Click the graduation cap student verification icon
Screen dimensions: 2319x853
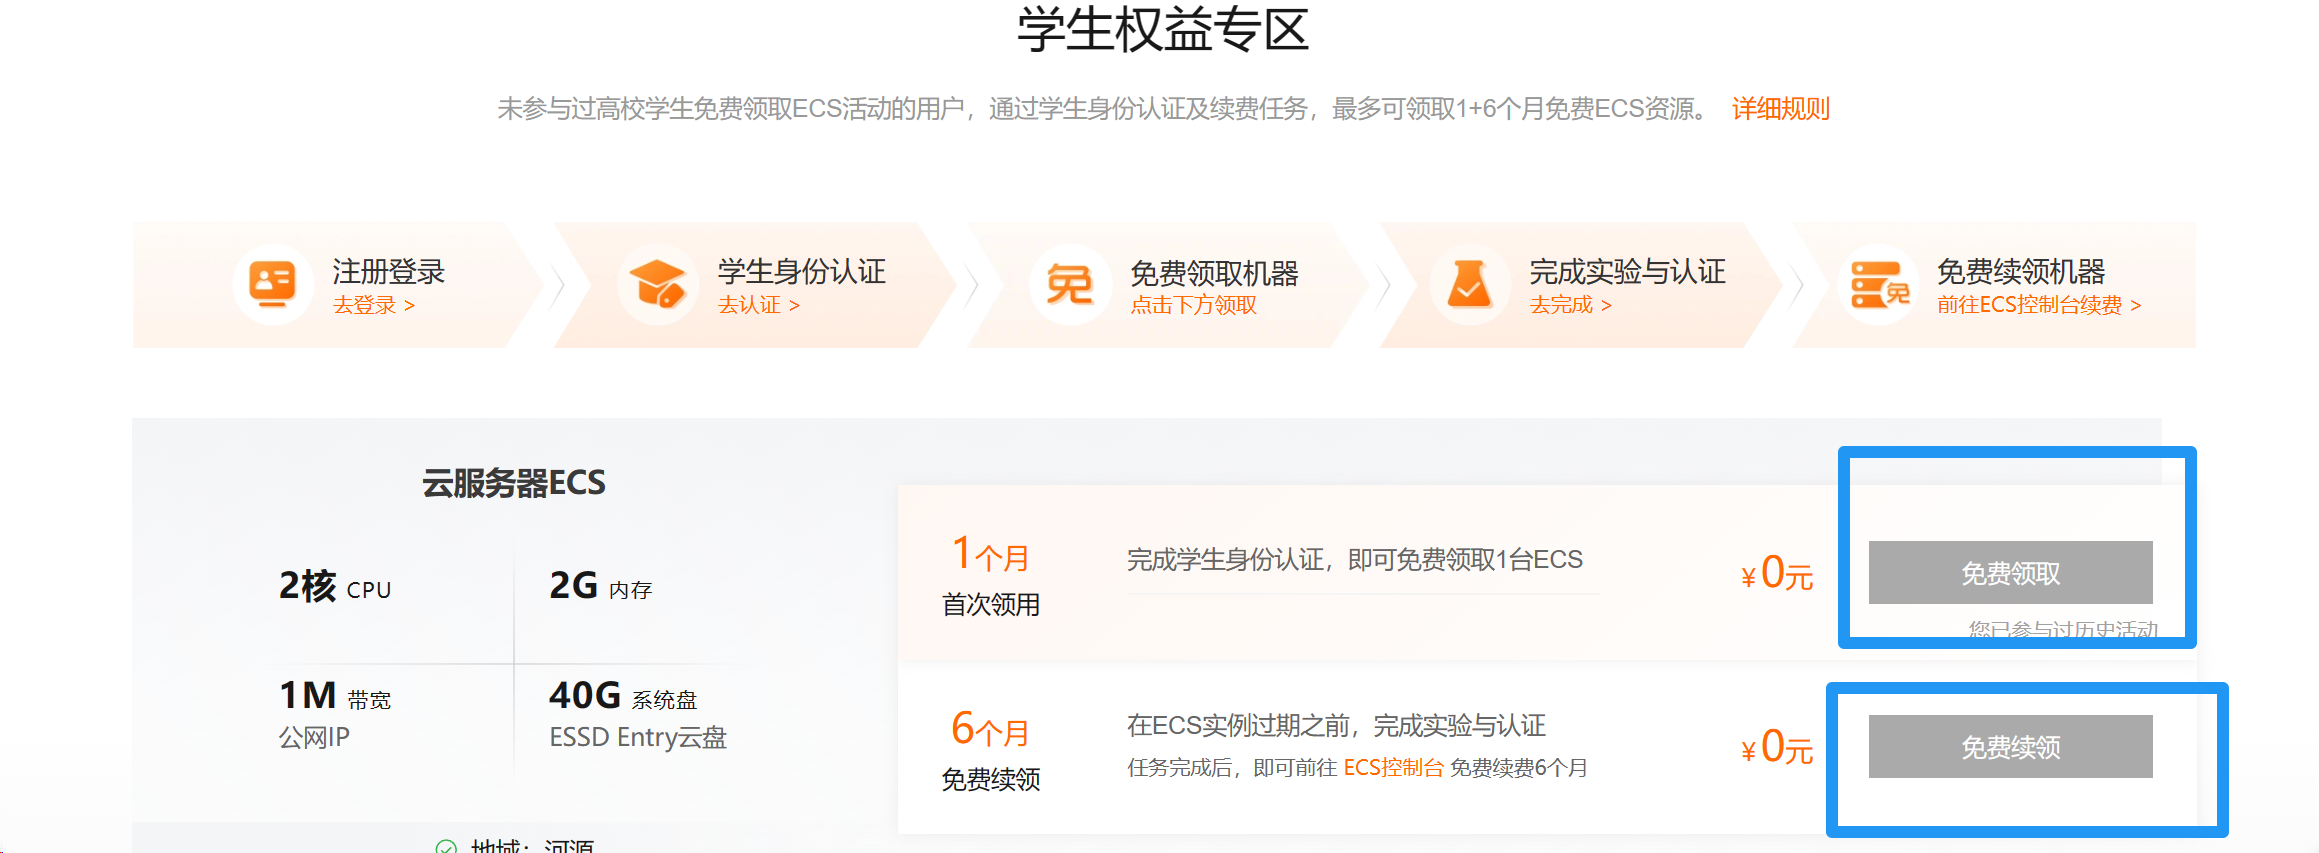tap(657, 285)
